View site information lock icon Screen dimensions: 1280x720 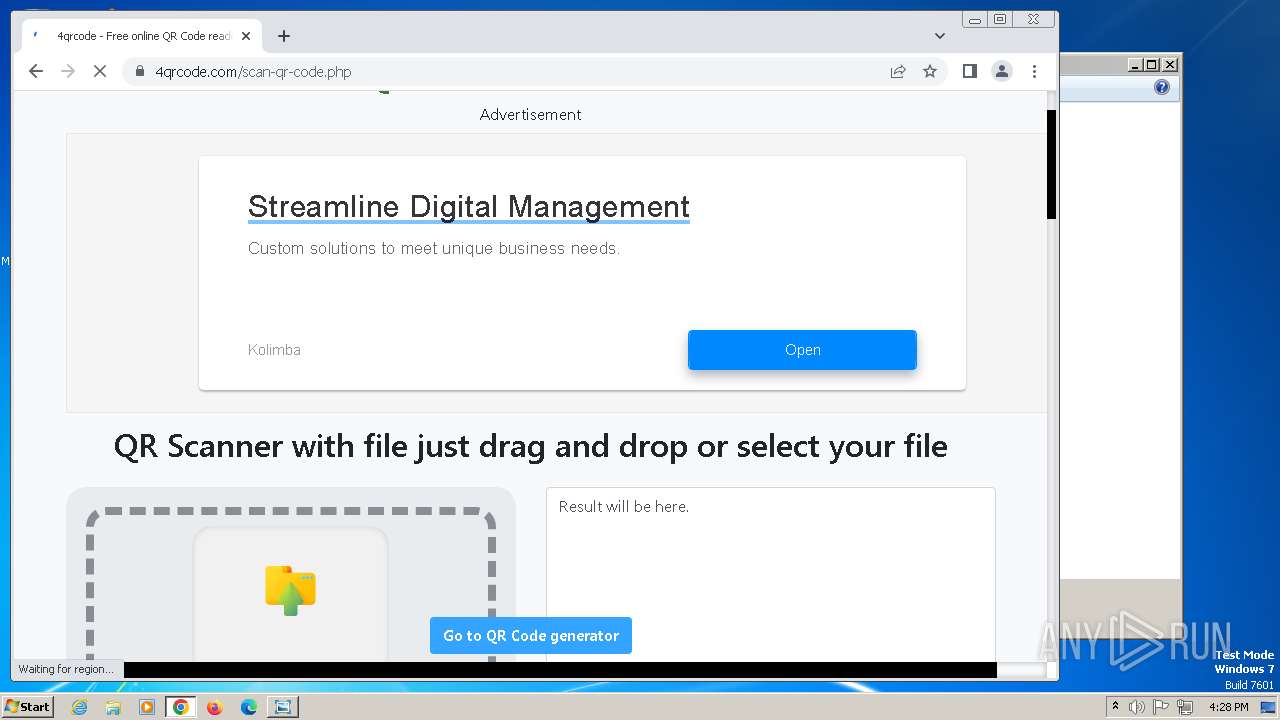[x=140, y=71]
